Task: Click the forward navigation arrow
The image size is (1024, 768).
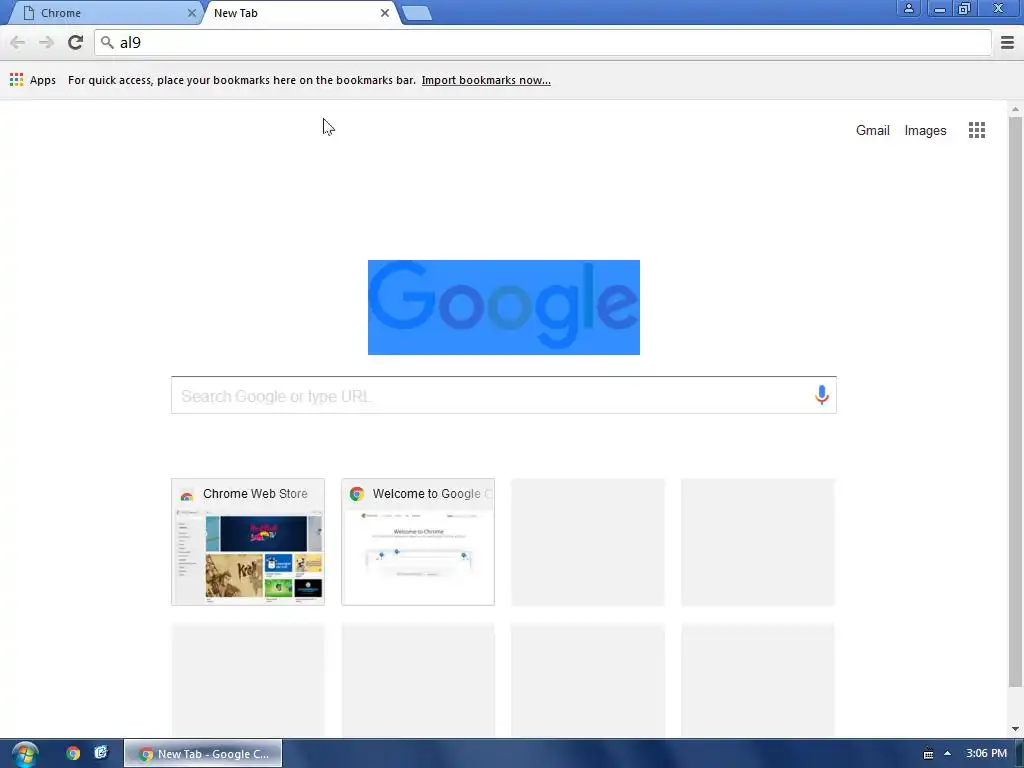Action: click(x=46, y=42)
